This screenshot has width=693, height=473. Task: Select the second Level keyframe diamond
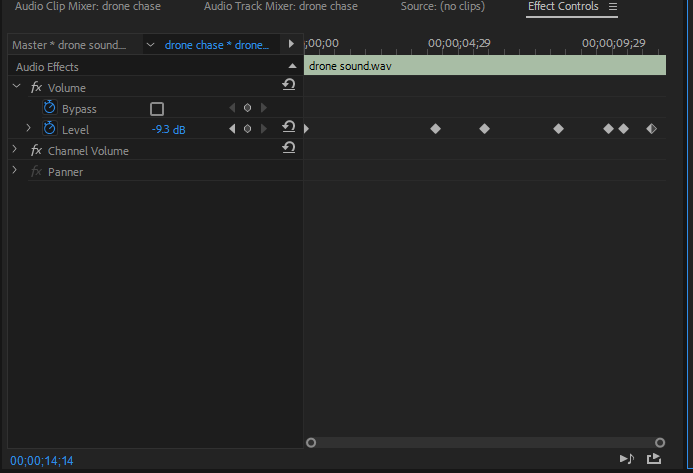(484, 129)
